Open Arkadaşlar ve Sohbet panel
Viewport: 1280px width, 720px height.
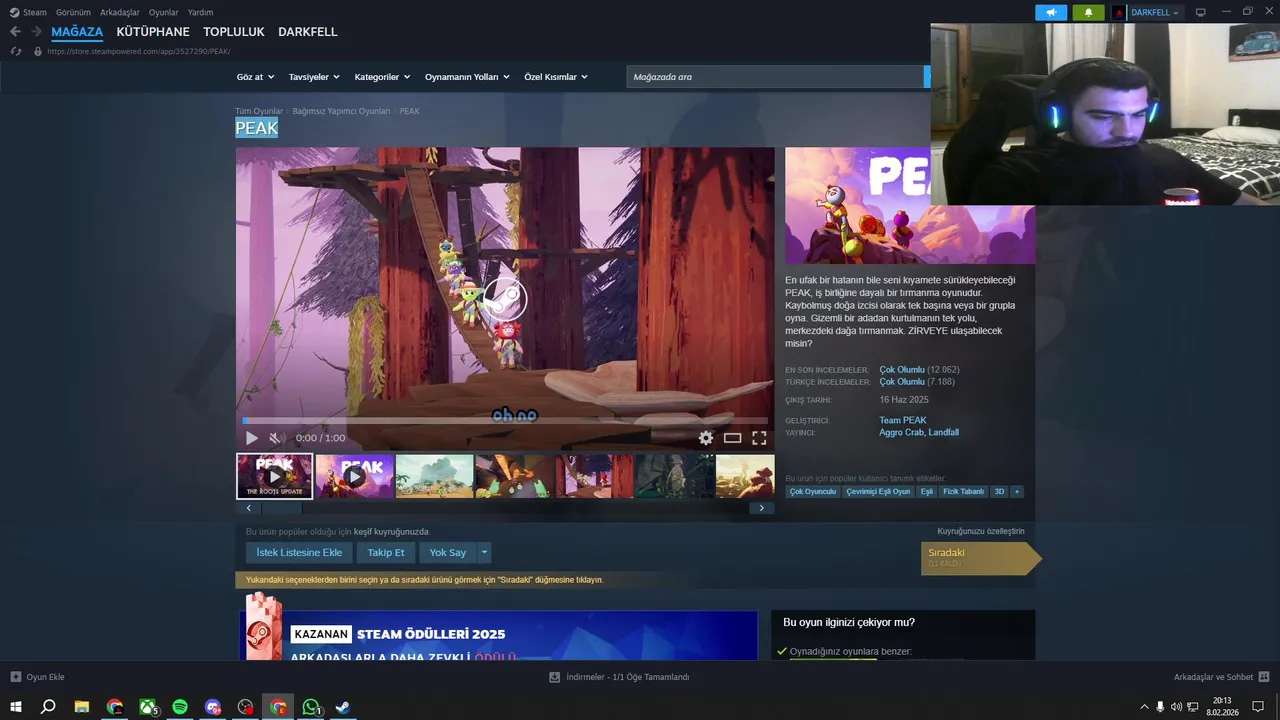1221,677
